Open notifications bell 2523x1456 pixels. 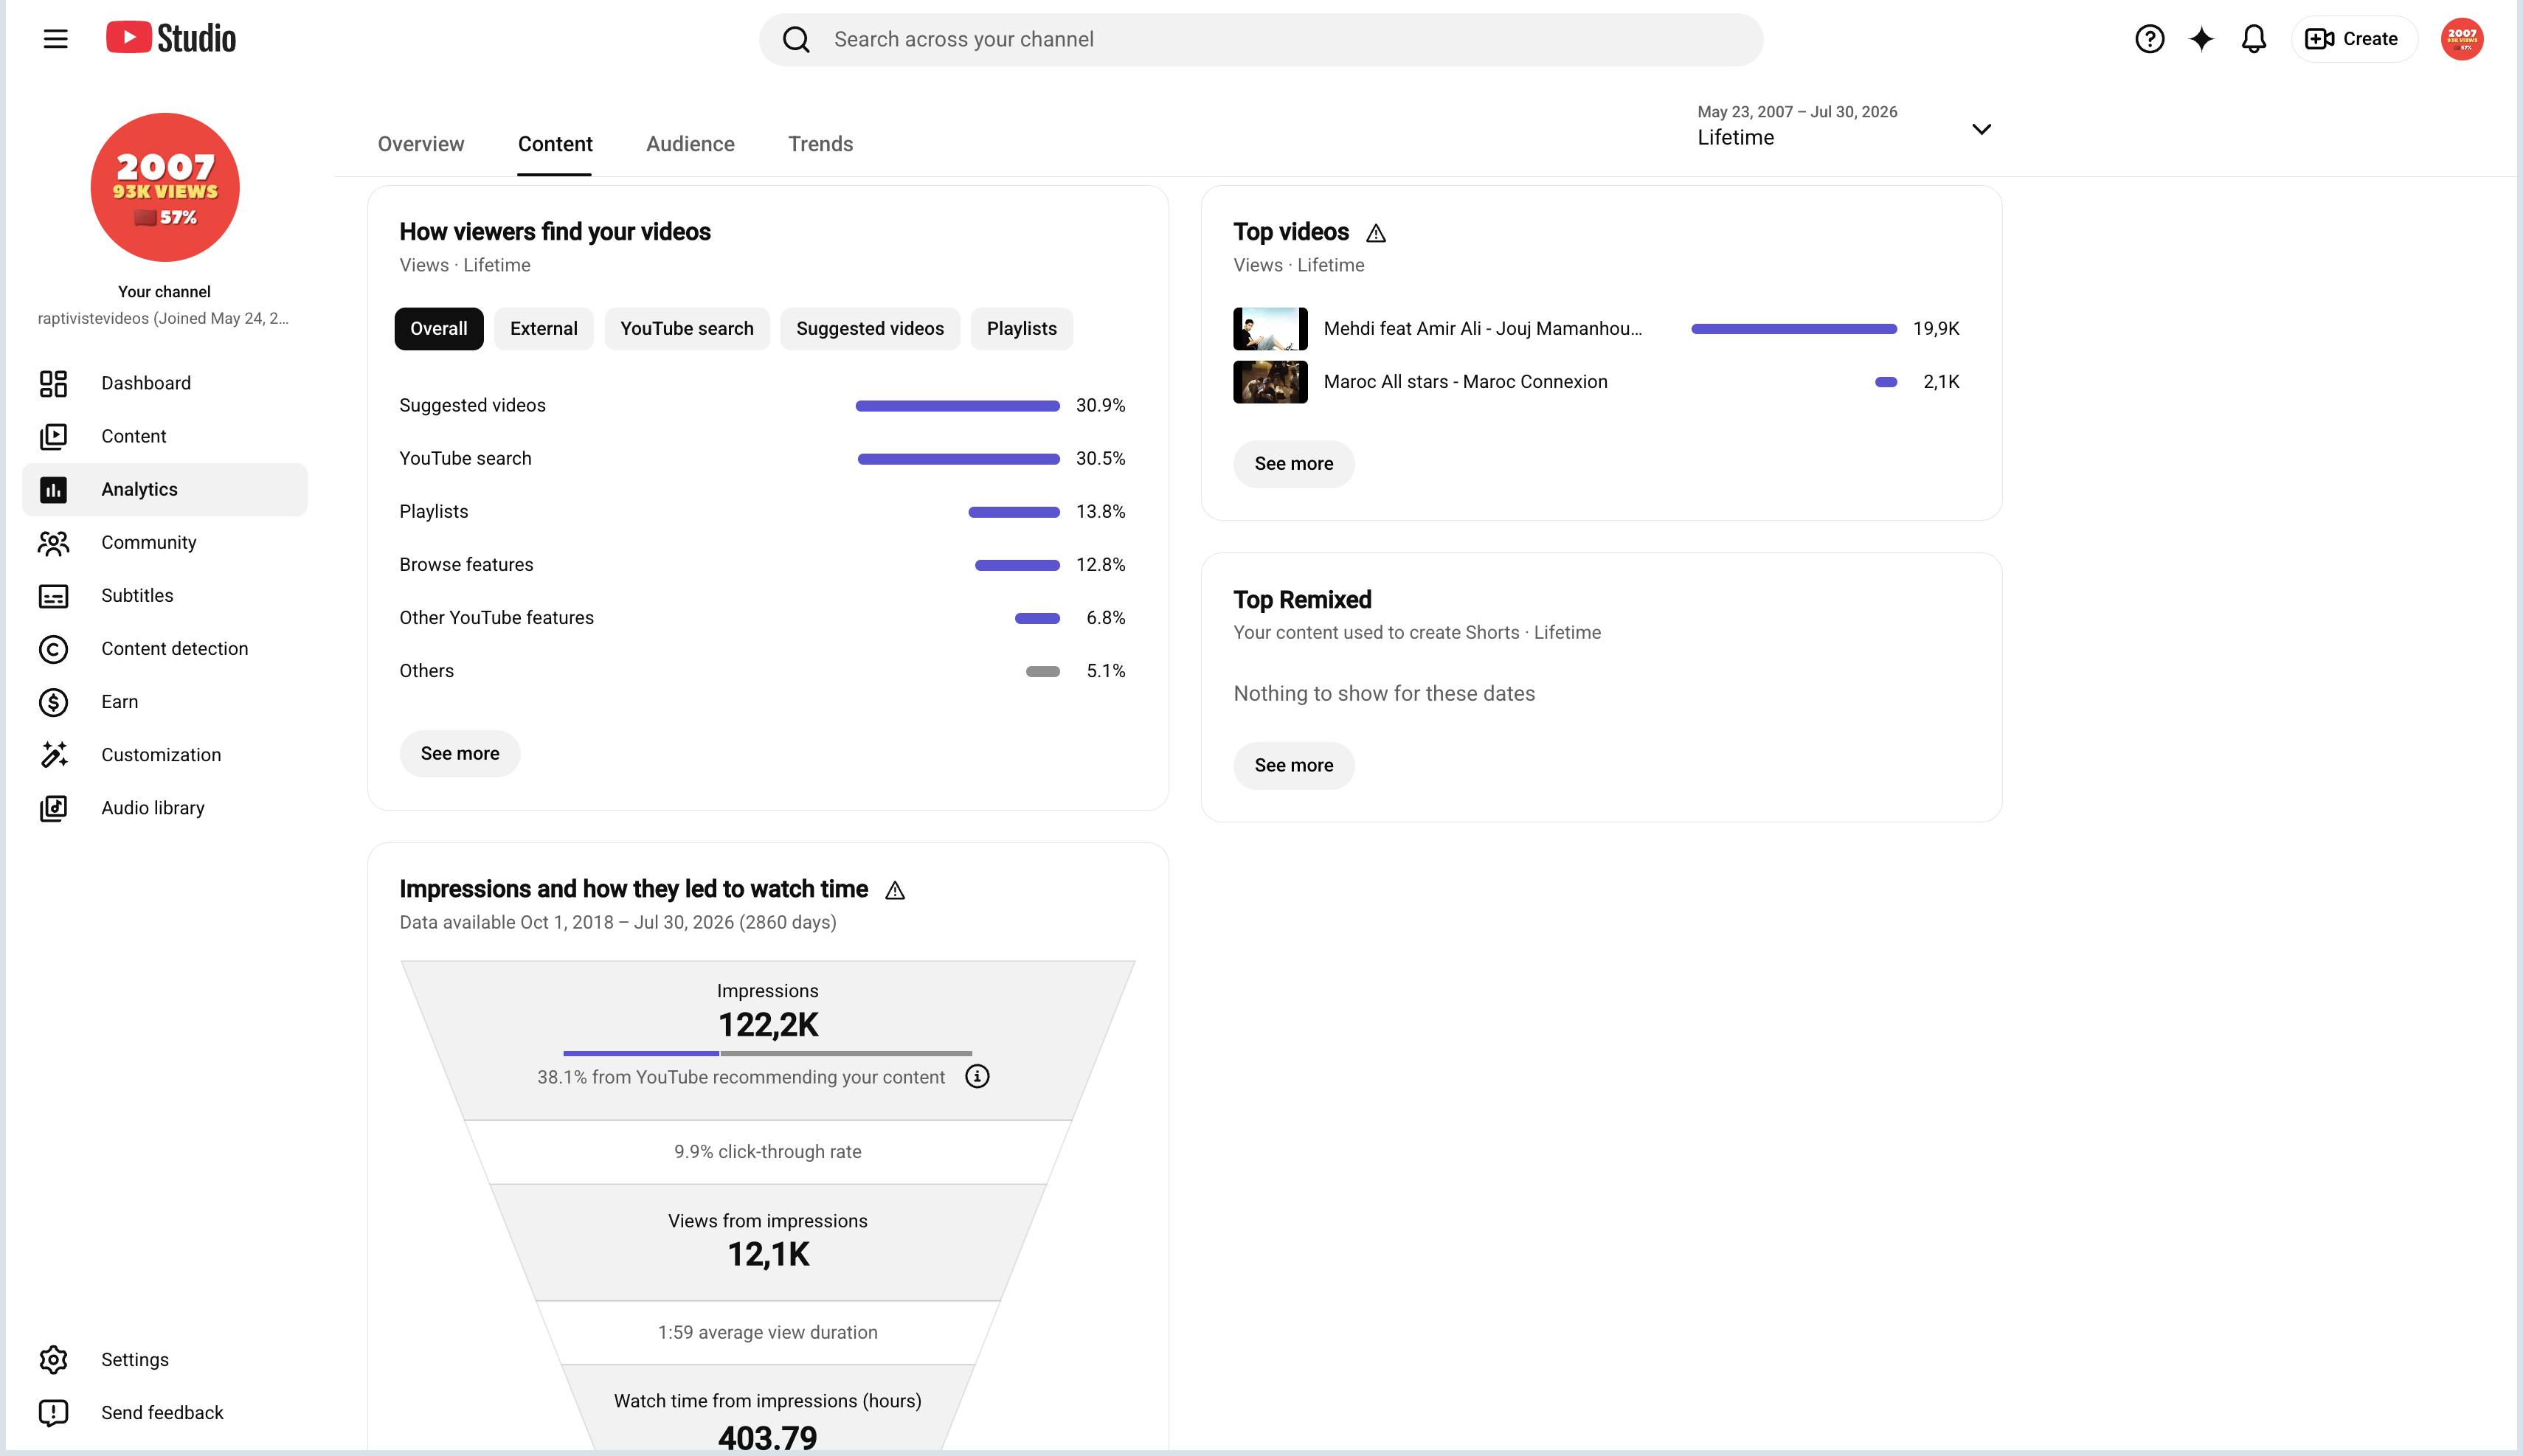[x=2253, y=39]
